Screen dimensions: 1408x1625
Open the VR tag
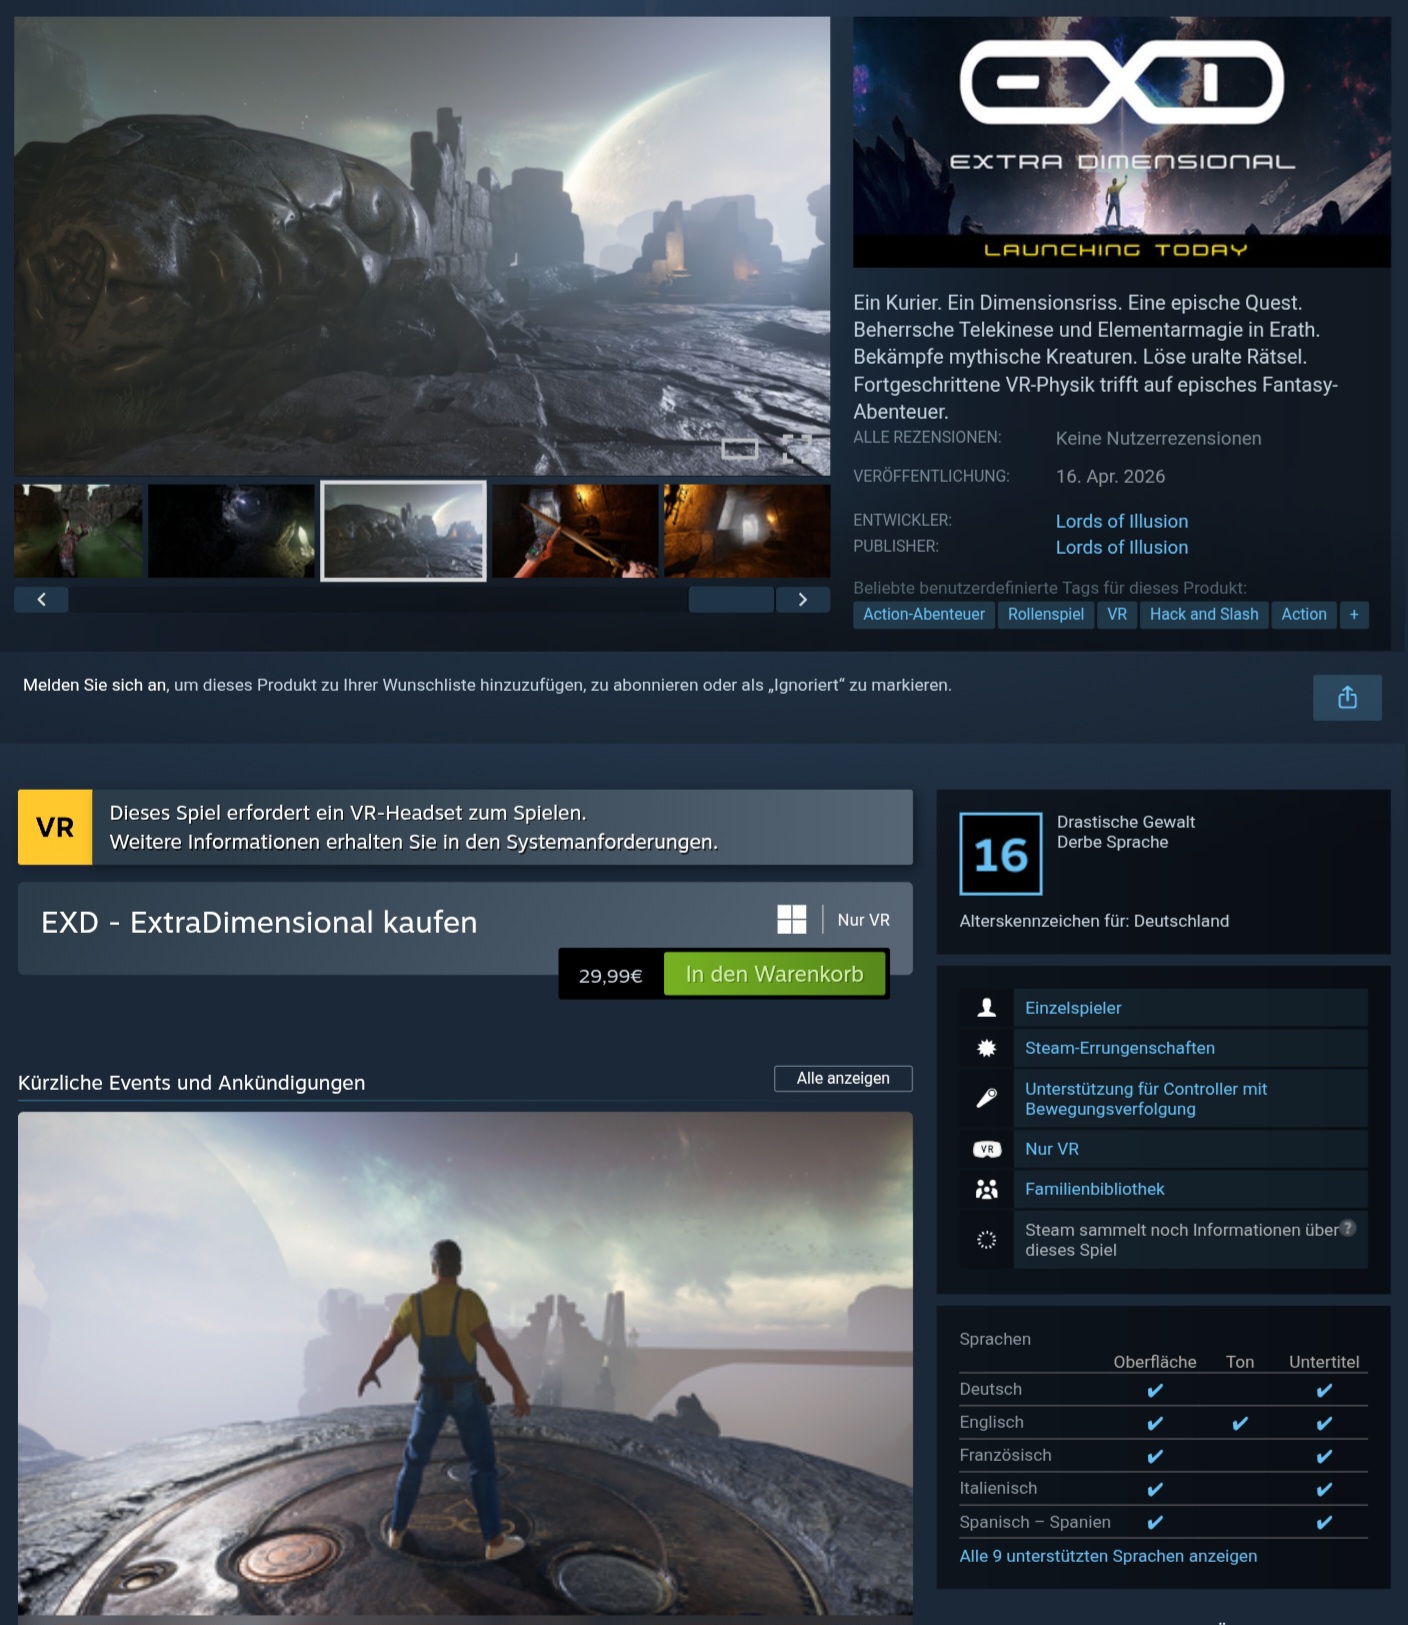click(x=1117, y=615)
